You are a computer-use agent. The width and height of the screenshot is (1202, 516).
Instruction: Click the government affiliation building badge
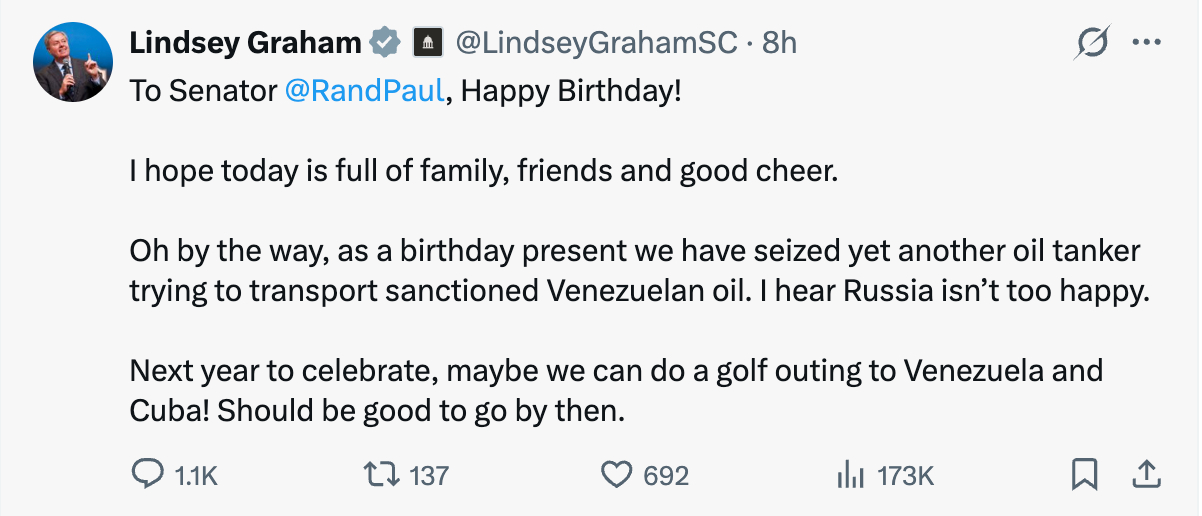point(427,43)
